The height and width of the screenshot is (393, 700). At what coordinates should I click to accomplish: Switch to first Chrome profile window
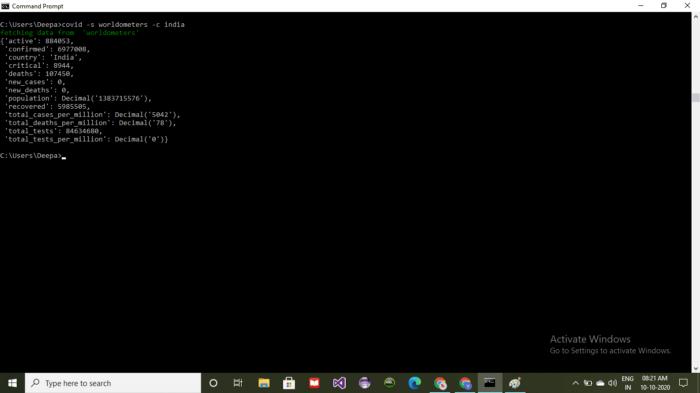pos(440,383)
